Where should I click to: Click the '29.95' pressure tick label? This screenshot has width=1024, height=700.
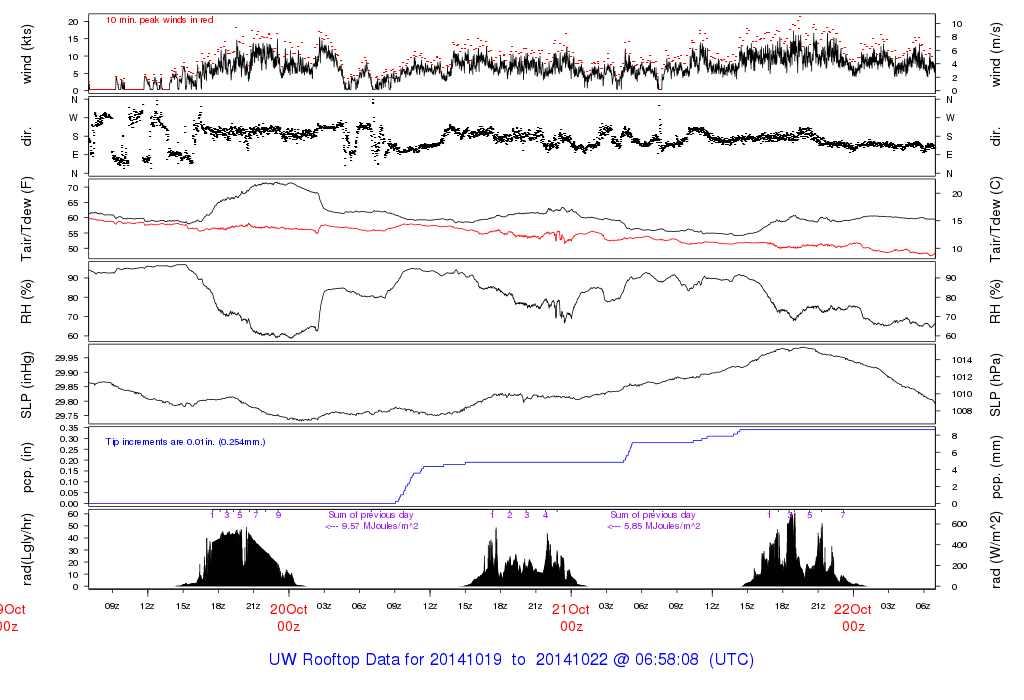click(67, 358)
